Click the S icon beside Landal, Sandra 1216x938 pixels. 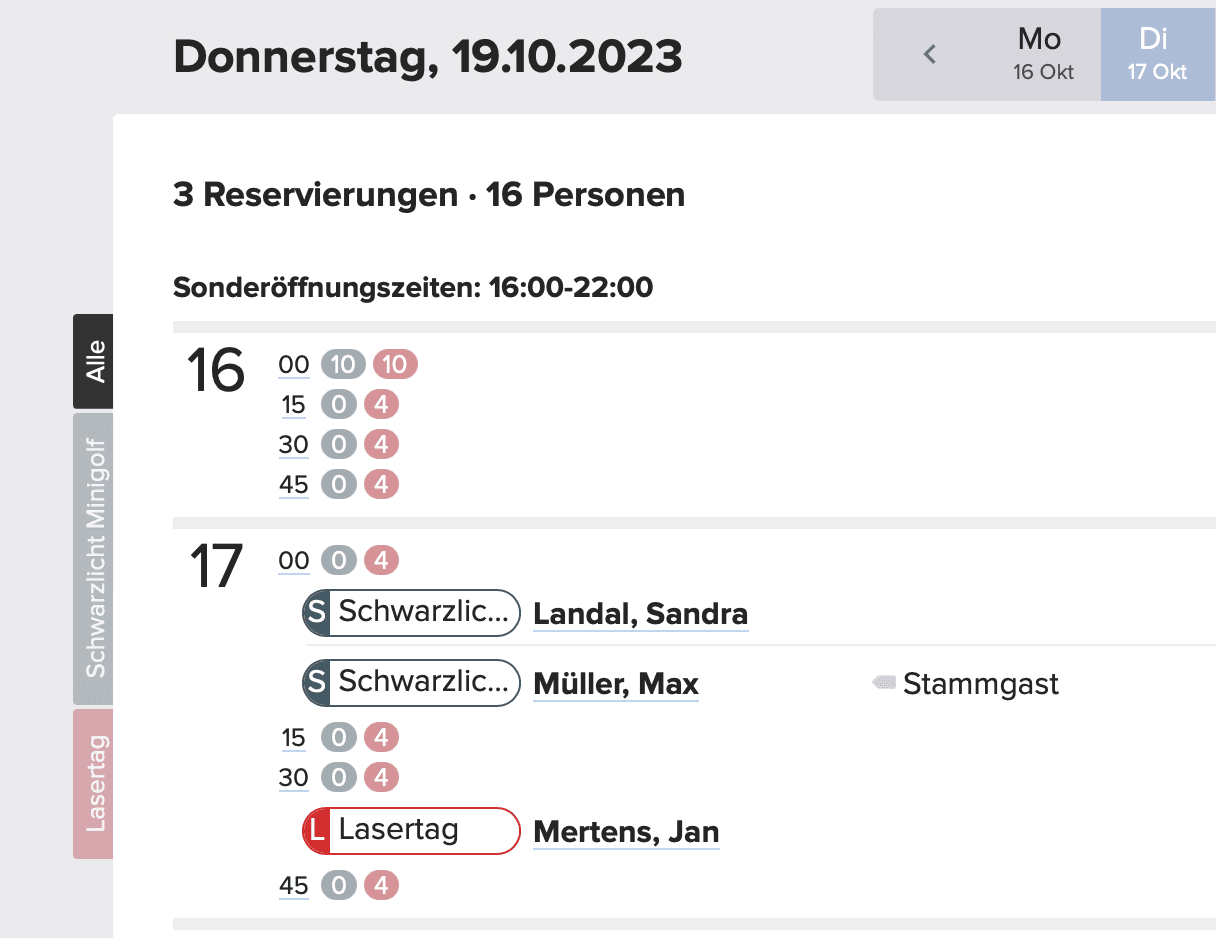(x=316, y=612)
